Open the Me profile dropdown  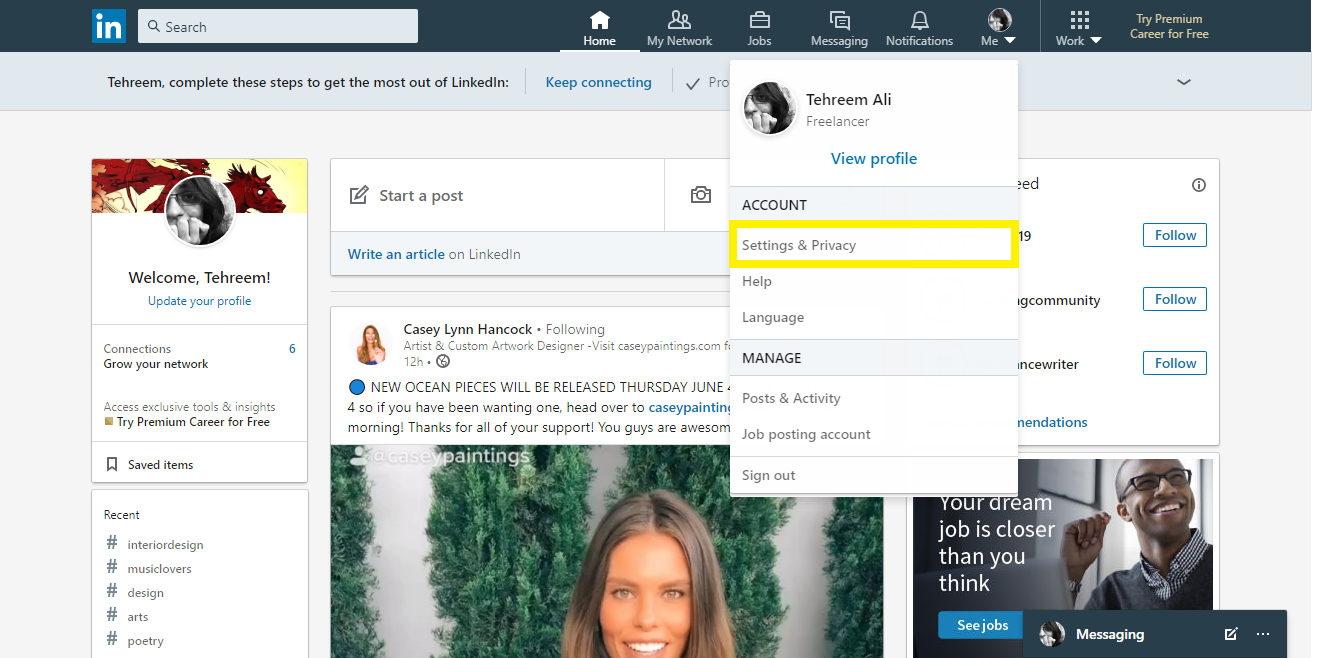(x=997, y=26)
